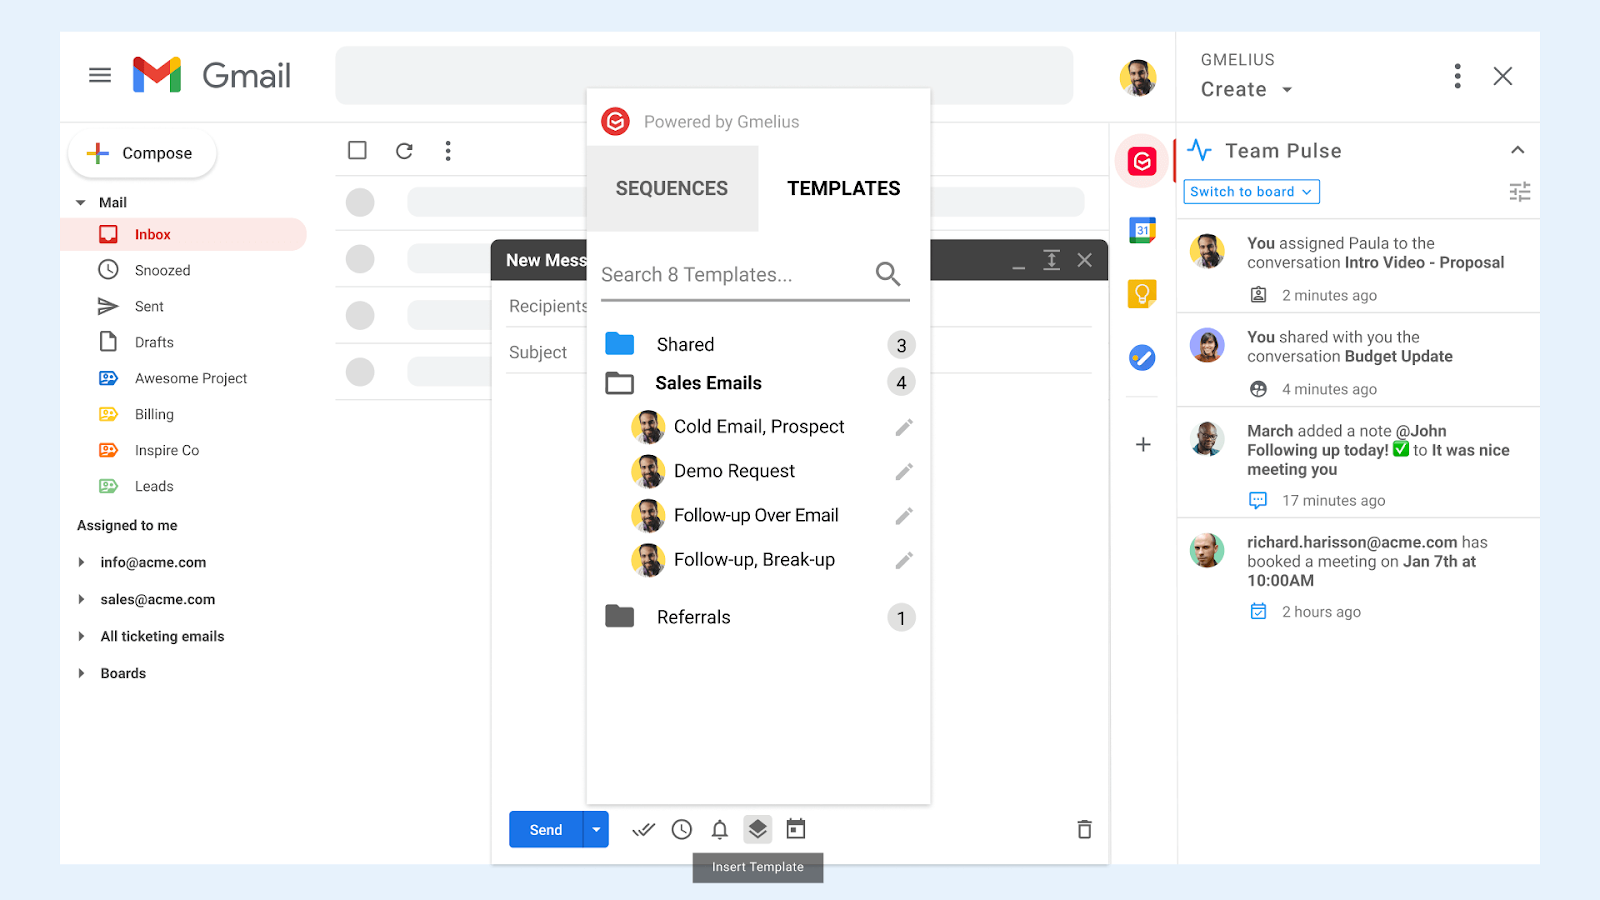
Task: Send the message
Action: tap(546, 830)
